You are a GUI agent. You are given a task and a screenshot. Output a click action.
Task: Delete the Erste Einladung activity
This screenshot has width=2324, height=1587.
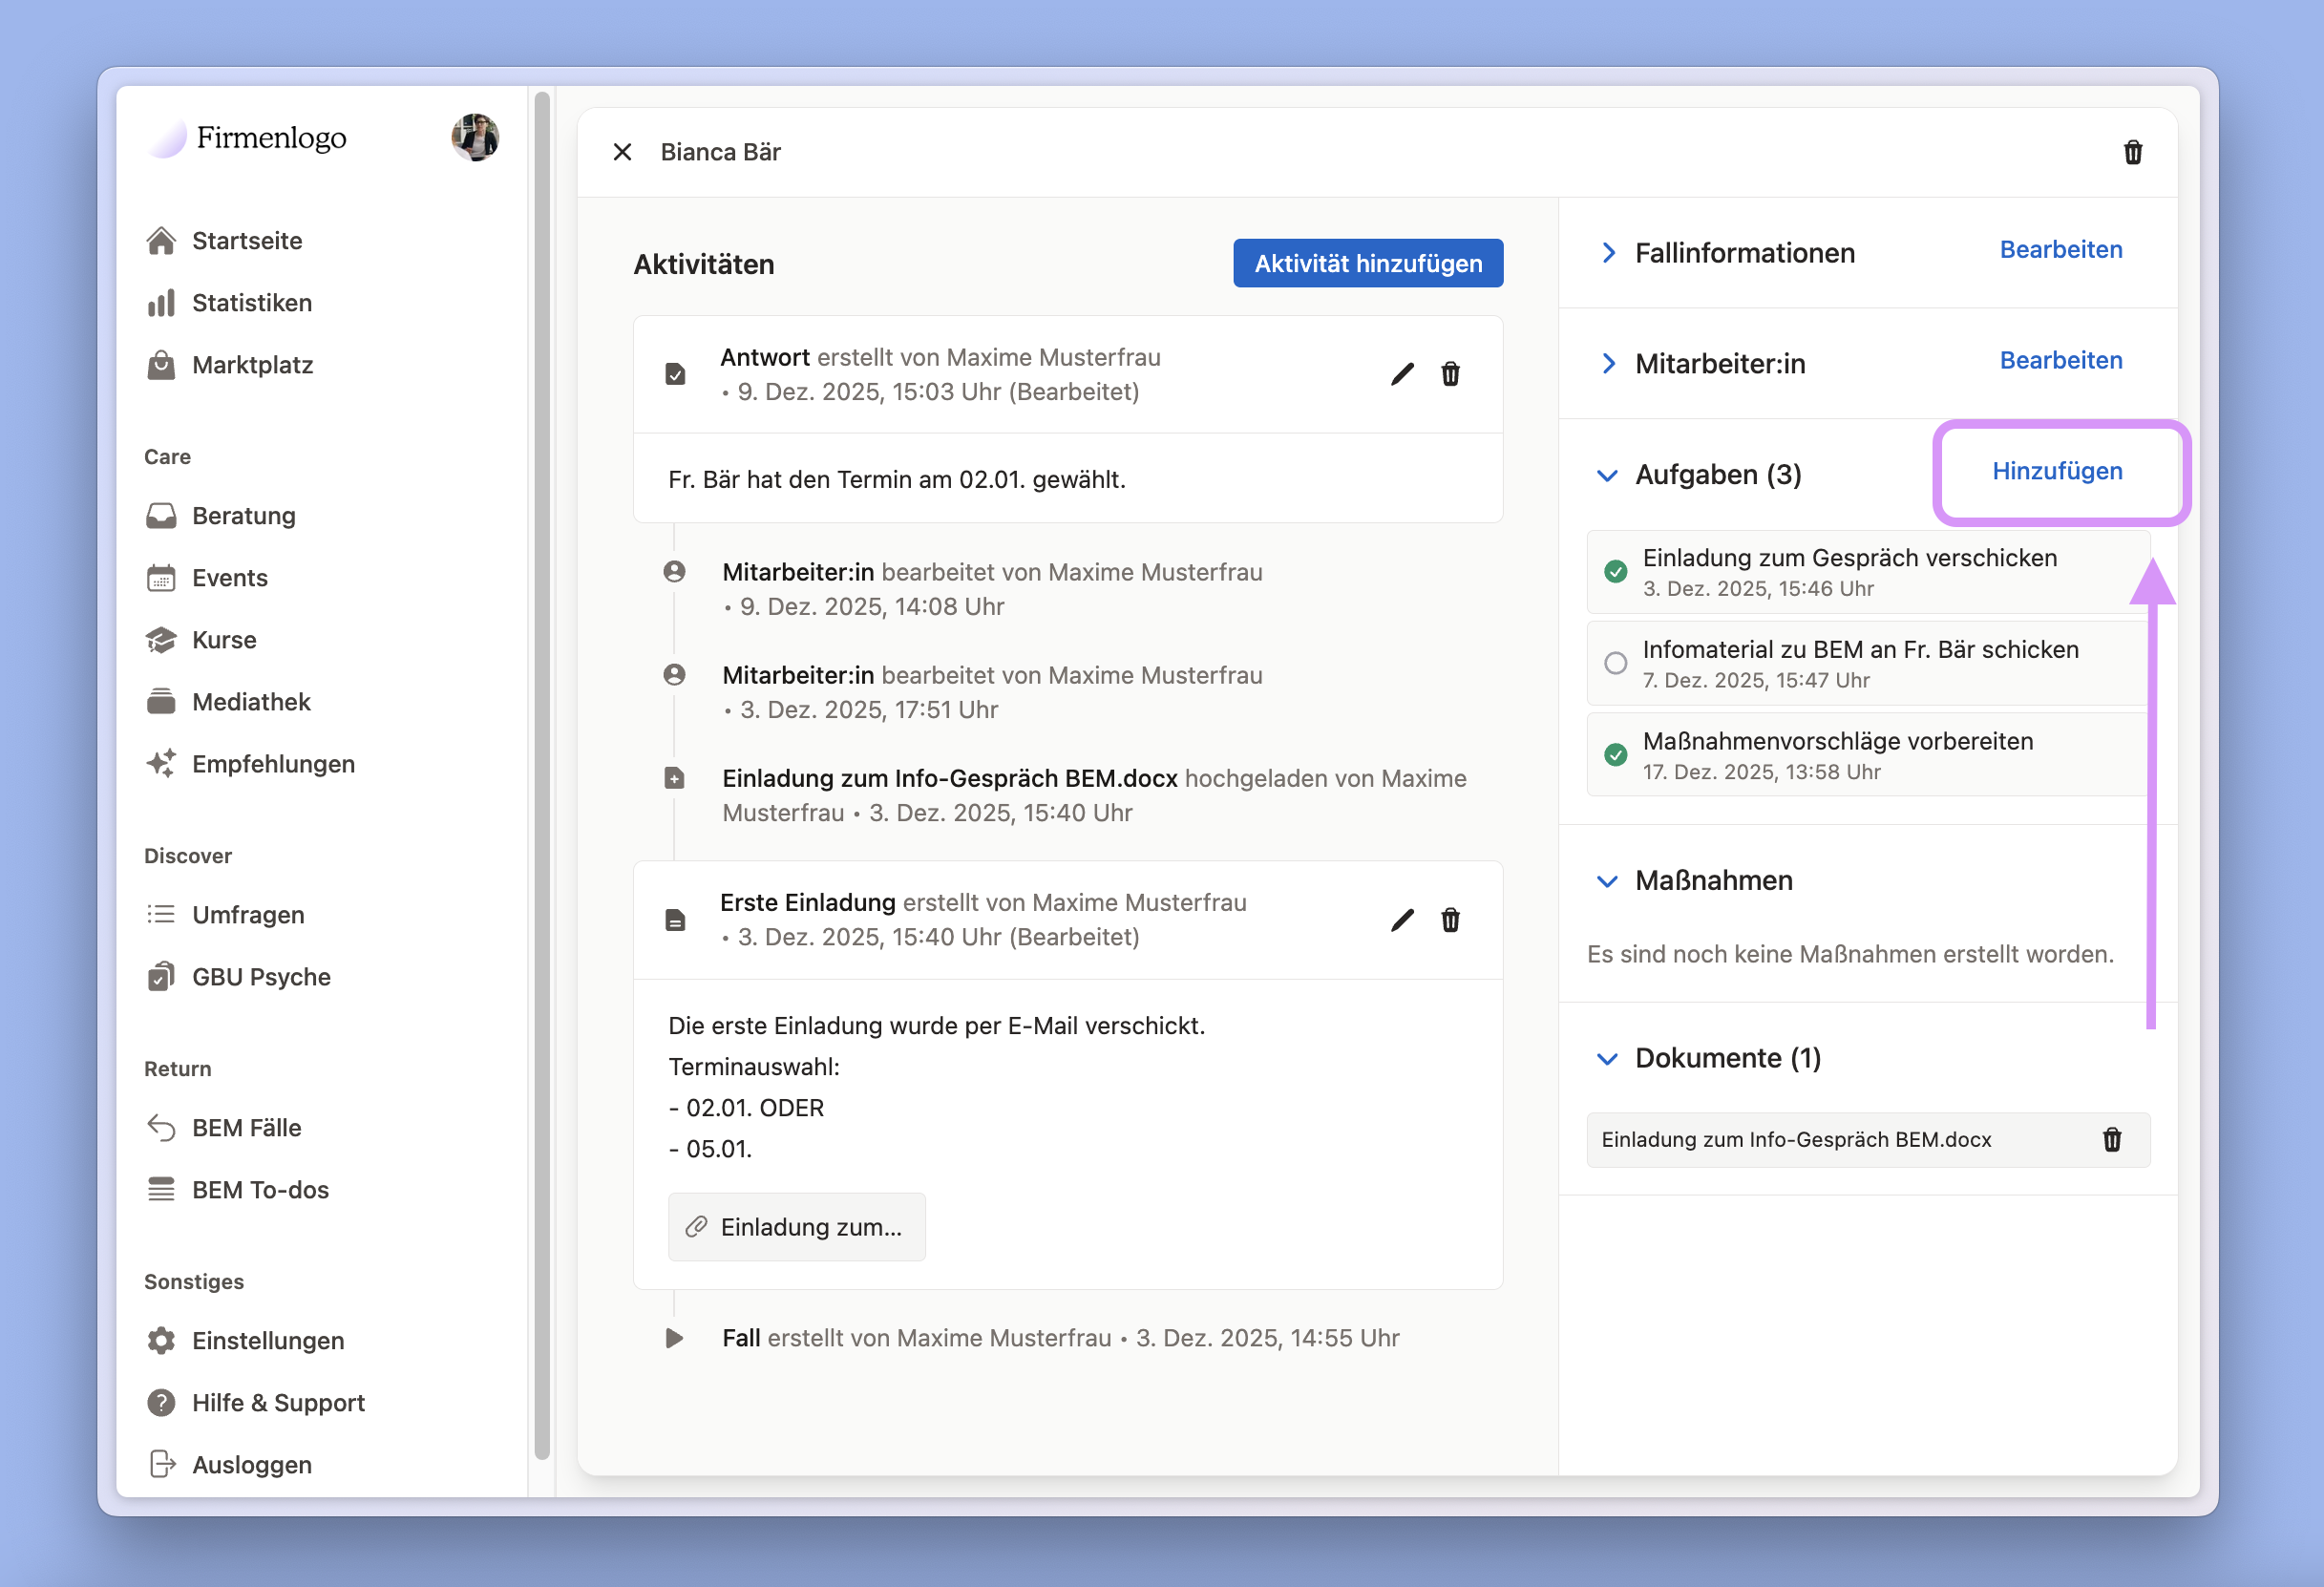tap(1450, 920)
